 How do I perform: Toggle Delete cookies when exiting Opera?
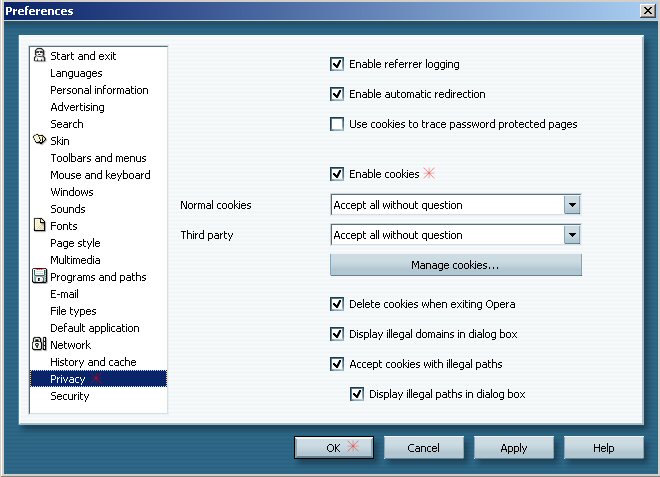(x=337, y=304)
